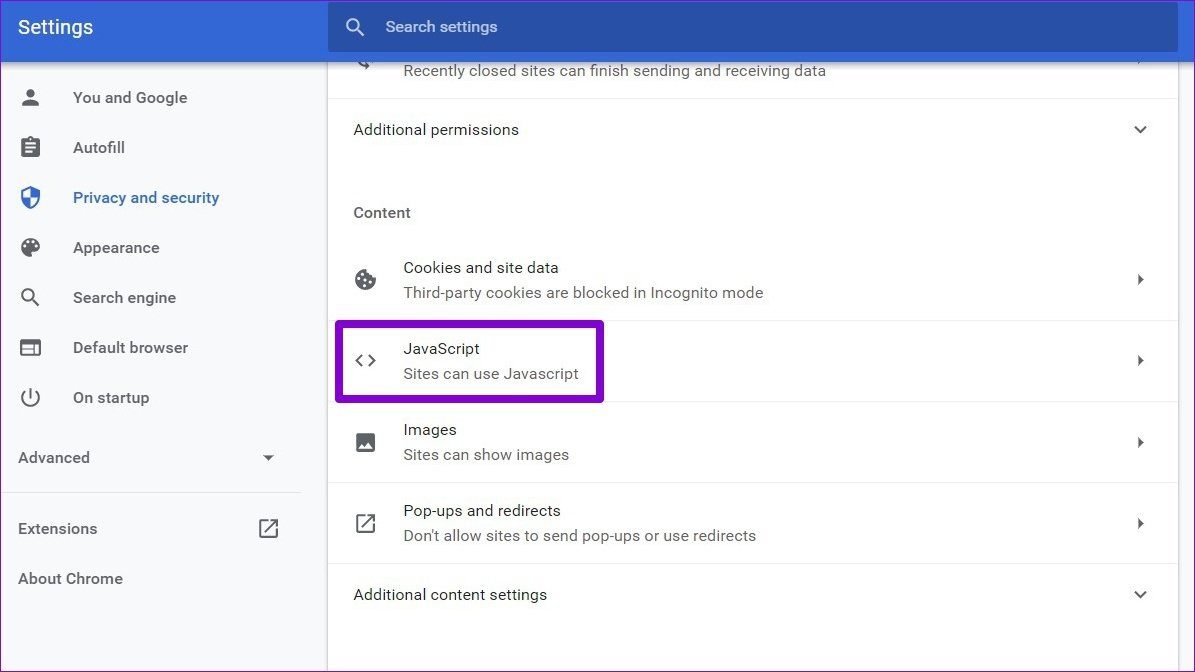Click Cookies and site data title
The height and width of the screenshot is (672, 1195).
pos(481,267)
